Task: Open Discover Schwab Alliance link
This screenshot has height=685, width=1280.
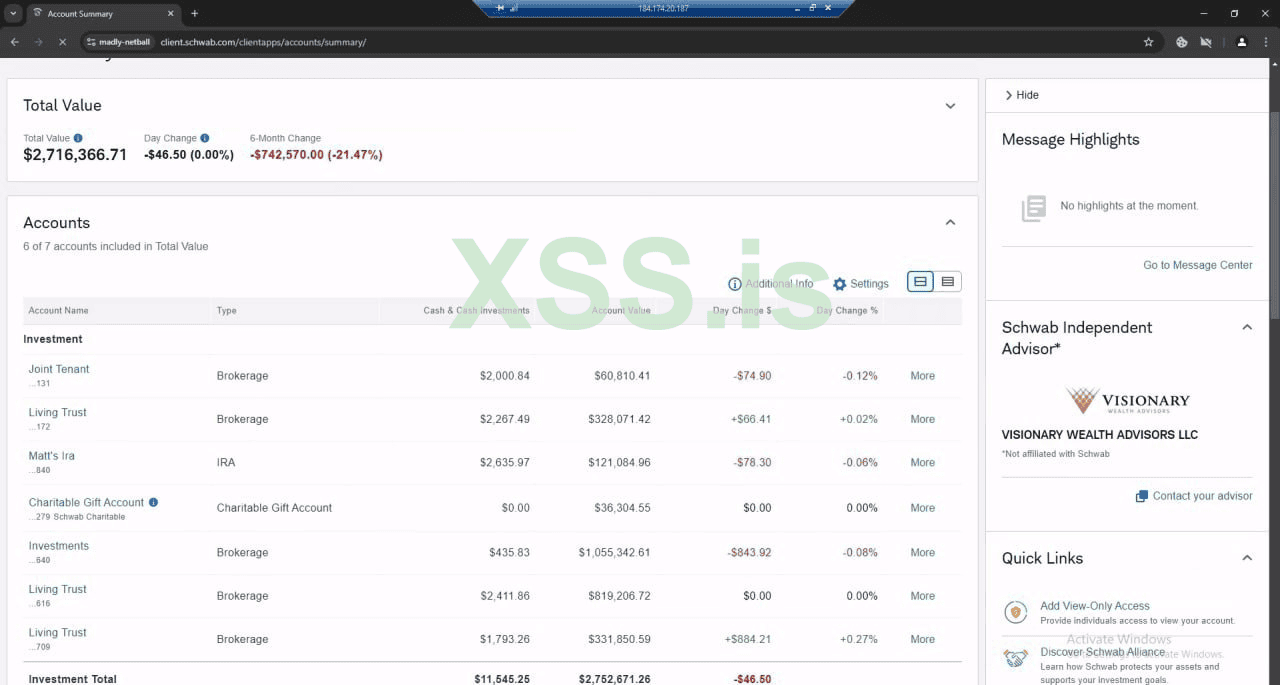Action: click(1102, 652)
